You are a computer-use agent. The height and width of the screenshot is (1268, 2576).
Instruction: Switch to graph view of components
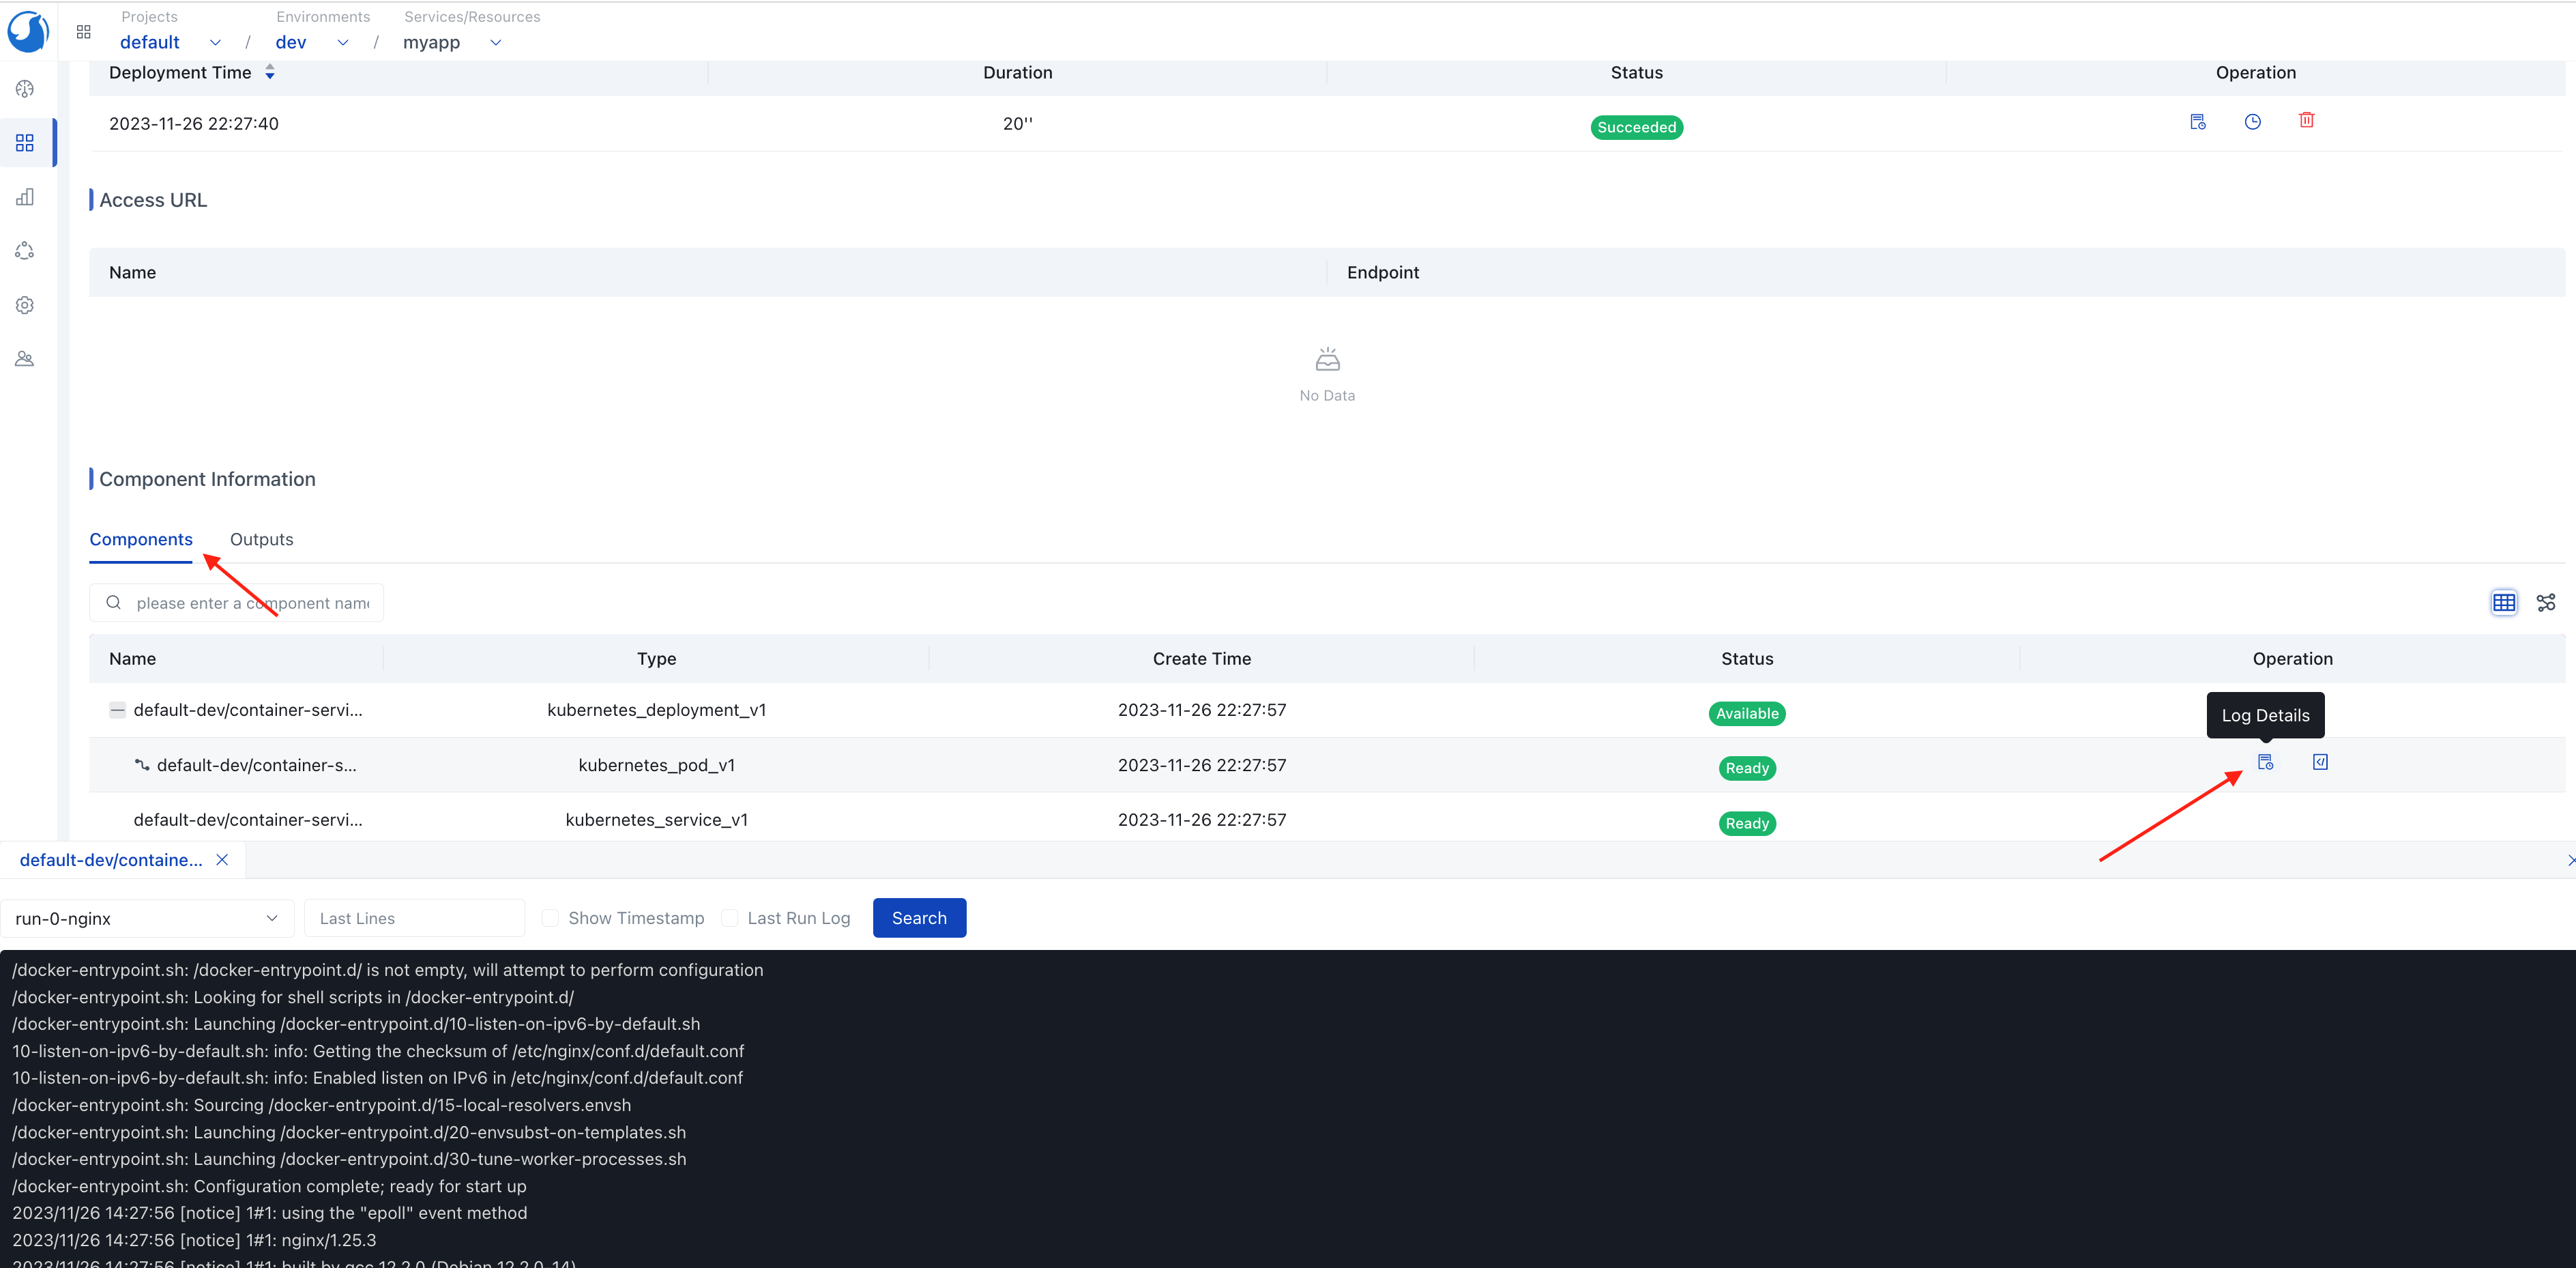pos(2546,602)
